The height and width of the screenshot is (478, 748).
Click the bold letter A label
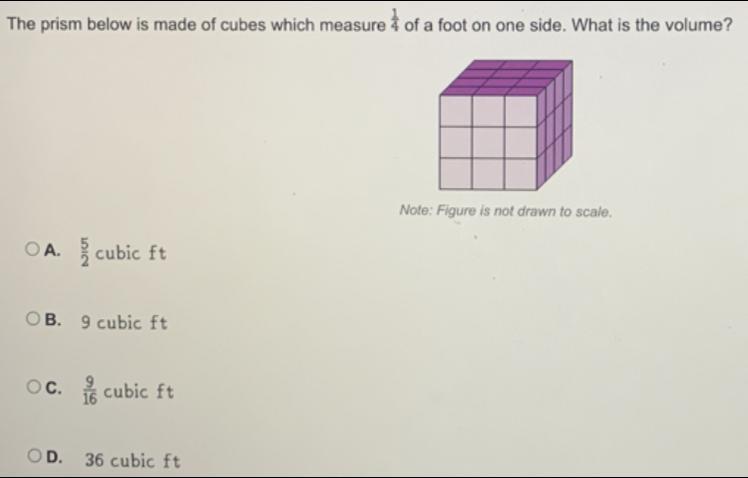tap(52, 250)
